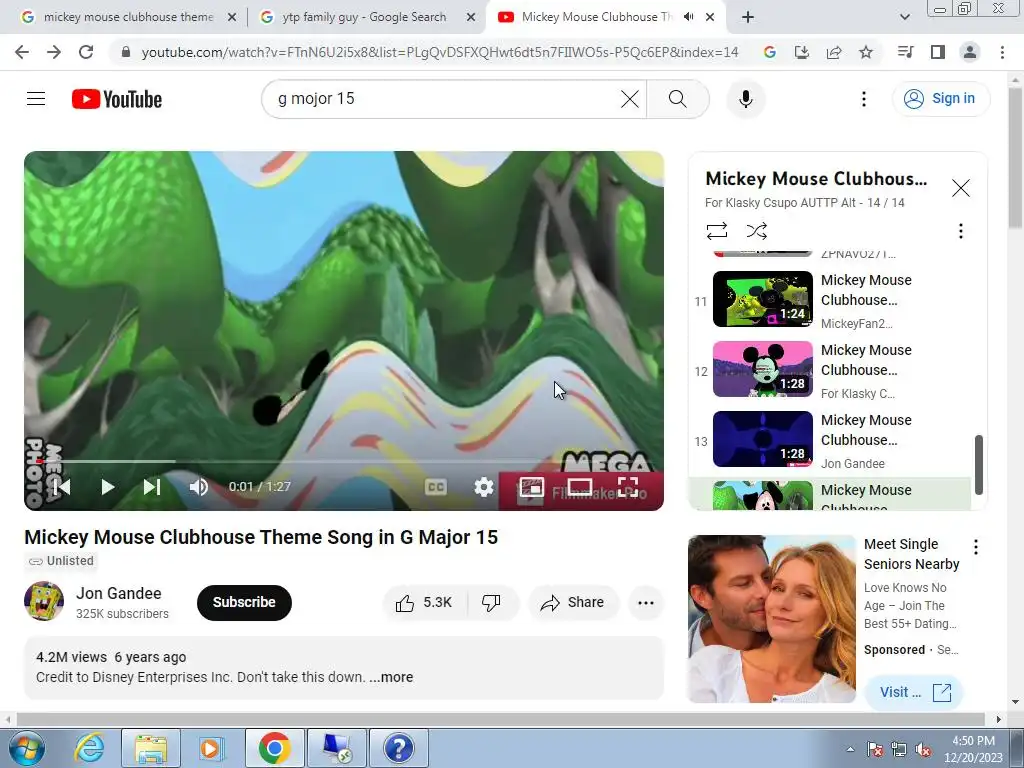Switch to ytp family guy Google tab
The height and width of the screenshot is (768, 1024).
[364, 17]
